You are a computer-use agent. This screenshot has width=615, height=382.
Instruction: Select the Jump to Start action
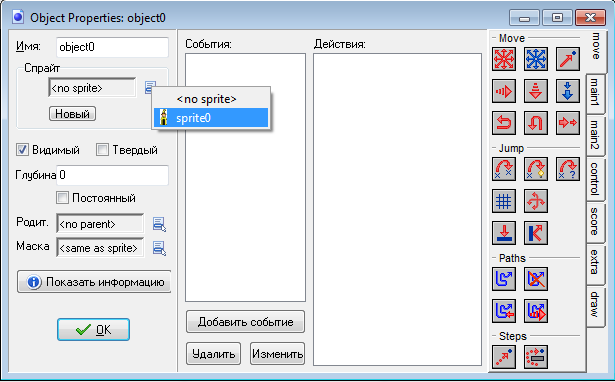[536, 169]
